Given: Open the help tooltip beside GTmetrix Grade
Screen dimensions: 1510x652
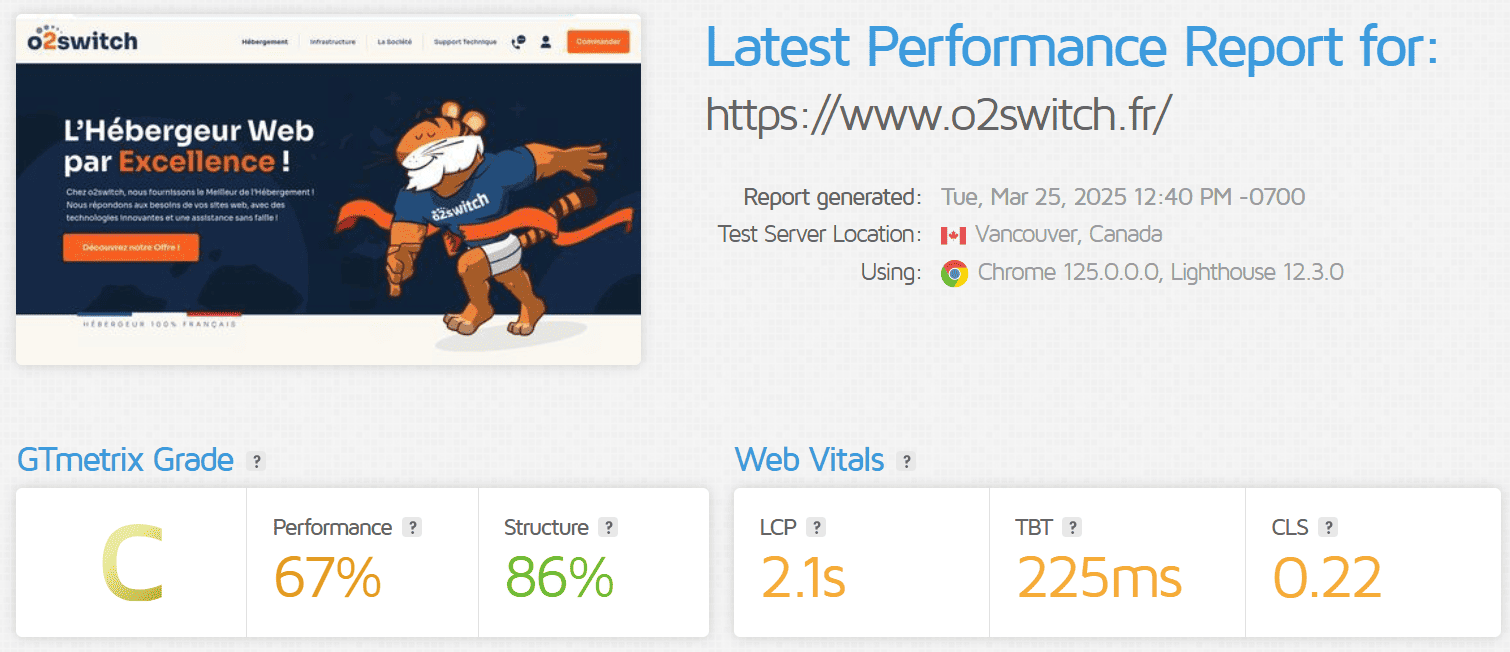Looking at the screenshot, I should [257, 461].
